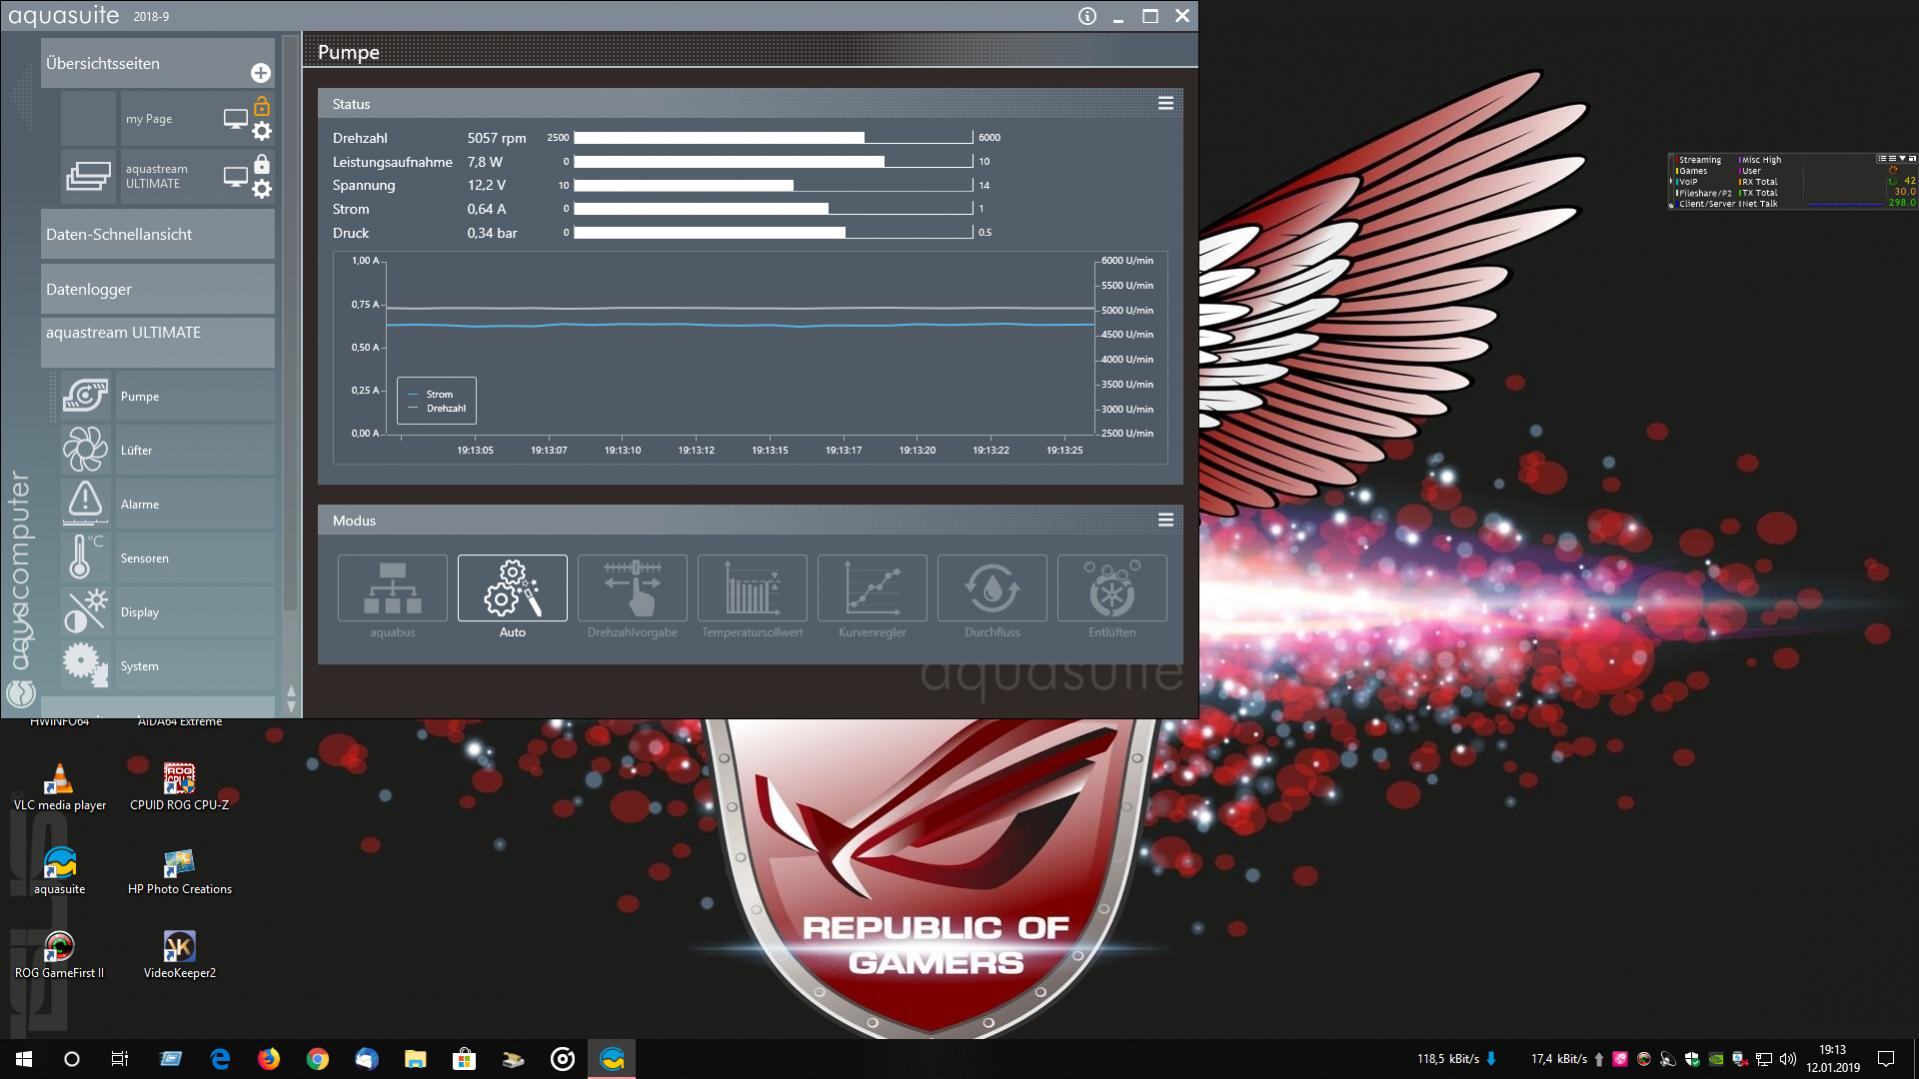Click the sidebar vertical scrollbar

pyautogui.click(x=291, y=325)
